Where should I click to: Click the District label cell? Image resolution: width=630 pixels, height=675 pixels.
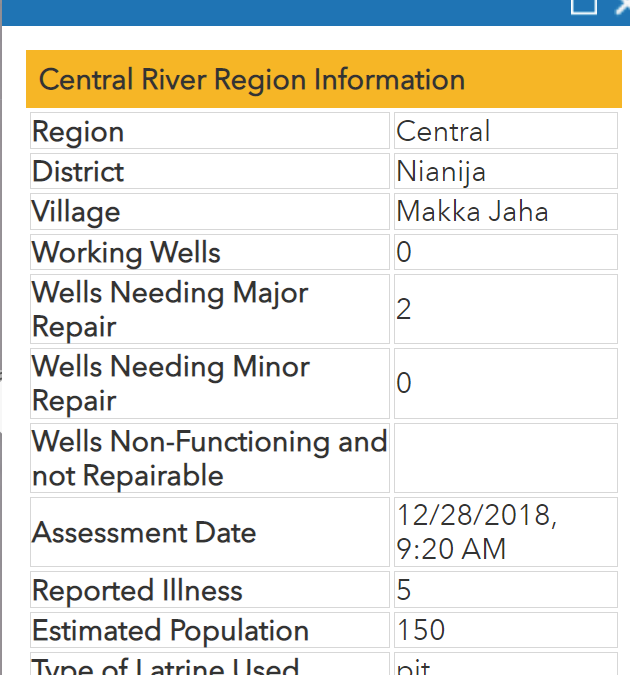[x=210, y=171]
